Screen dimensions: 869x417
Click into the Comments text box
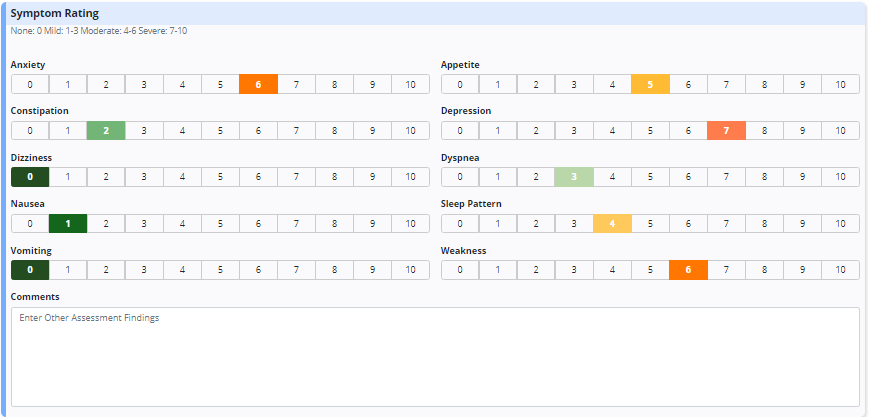[x=434, y=356]
